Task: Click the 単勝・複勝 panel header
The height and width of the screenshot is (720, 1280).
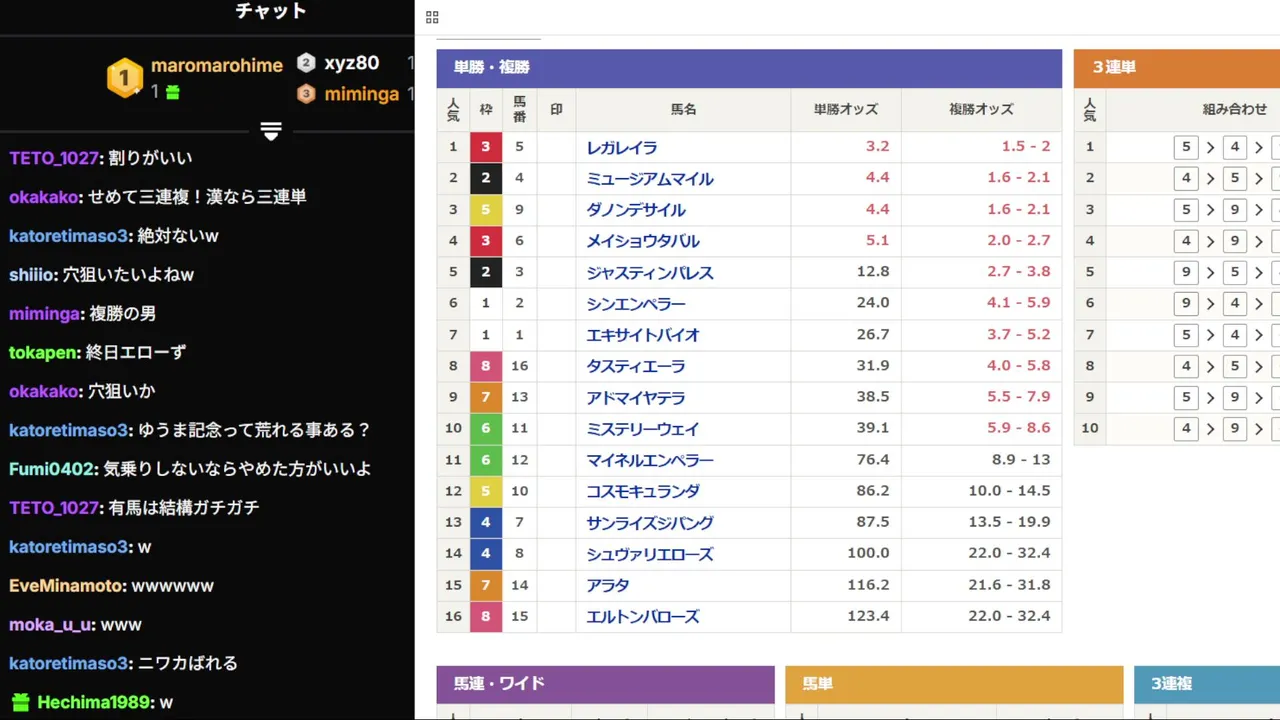Action: tap(749, 68)
